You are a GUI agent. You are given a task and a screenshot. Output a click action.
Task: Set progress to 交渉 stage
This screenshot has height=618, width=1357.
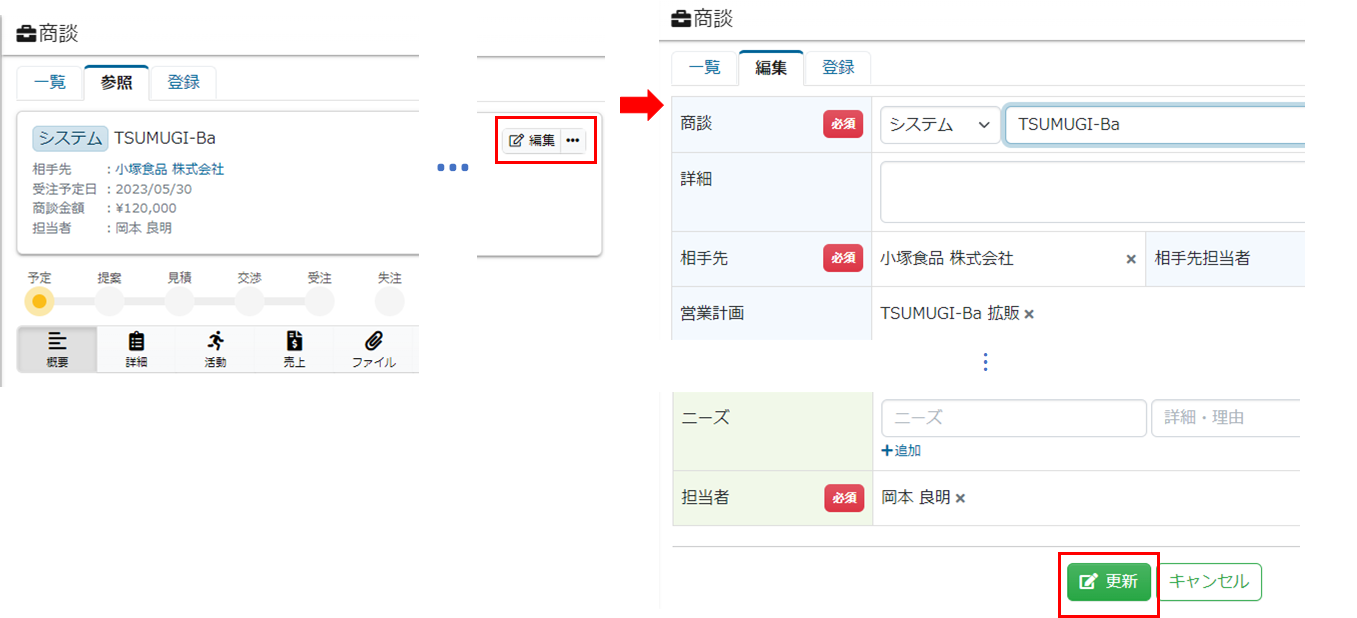pos(249,301)
